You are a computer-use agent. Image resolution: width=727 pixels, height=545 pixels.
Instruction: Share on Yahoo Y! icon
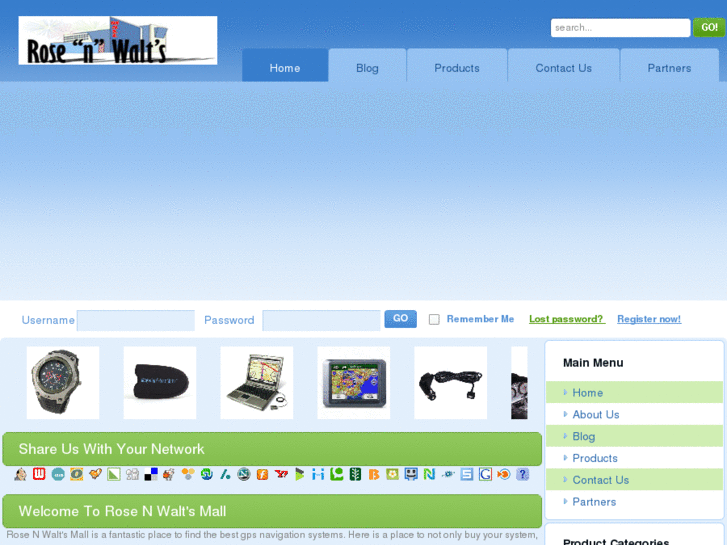[x=281, y=474]
